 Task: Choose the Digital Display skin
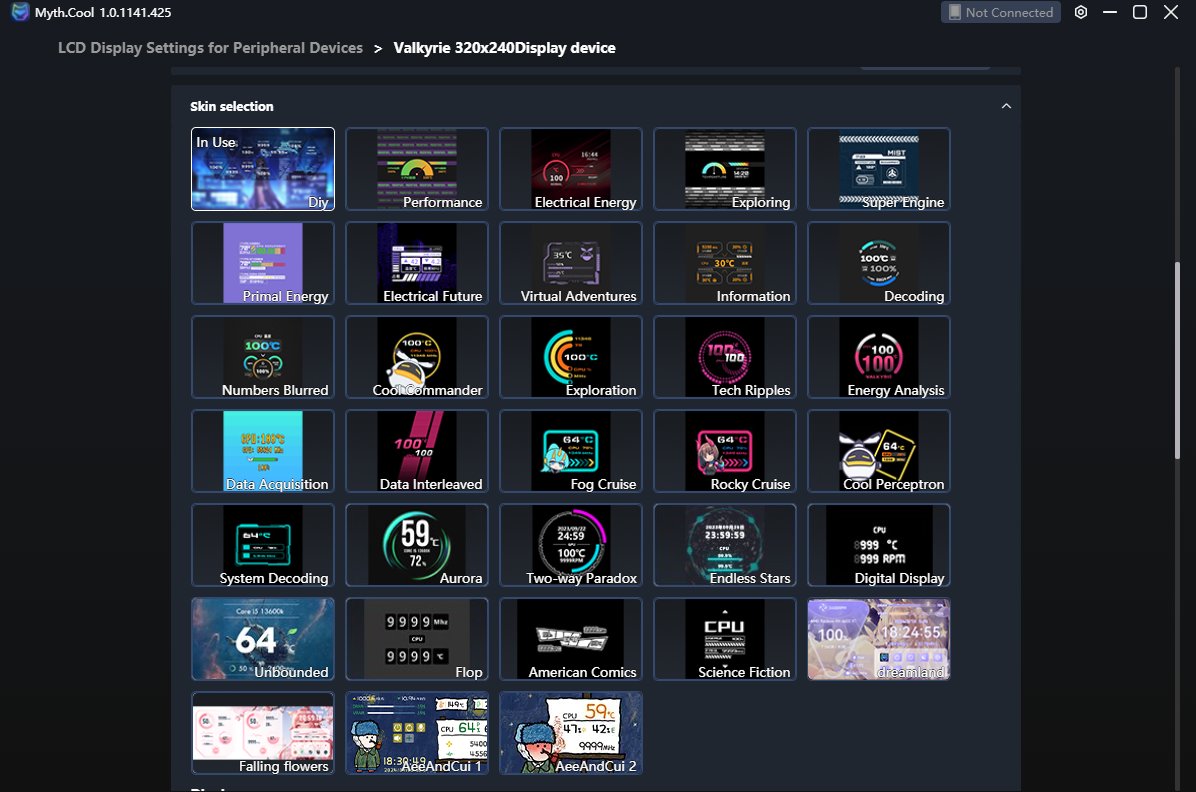click(879, 545)
